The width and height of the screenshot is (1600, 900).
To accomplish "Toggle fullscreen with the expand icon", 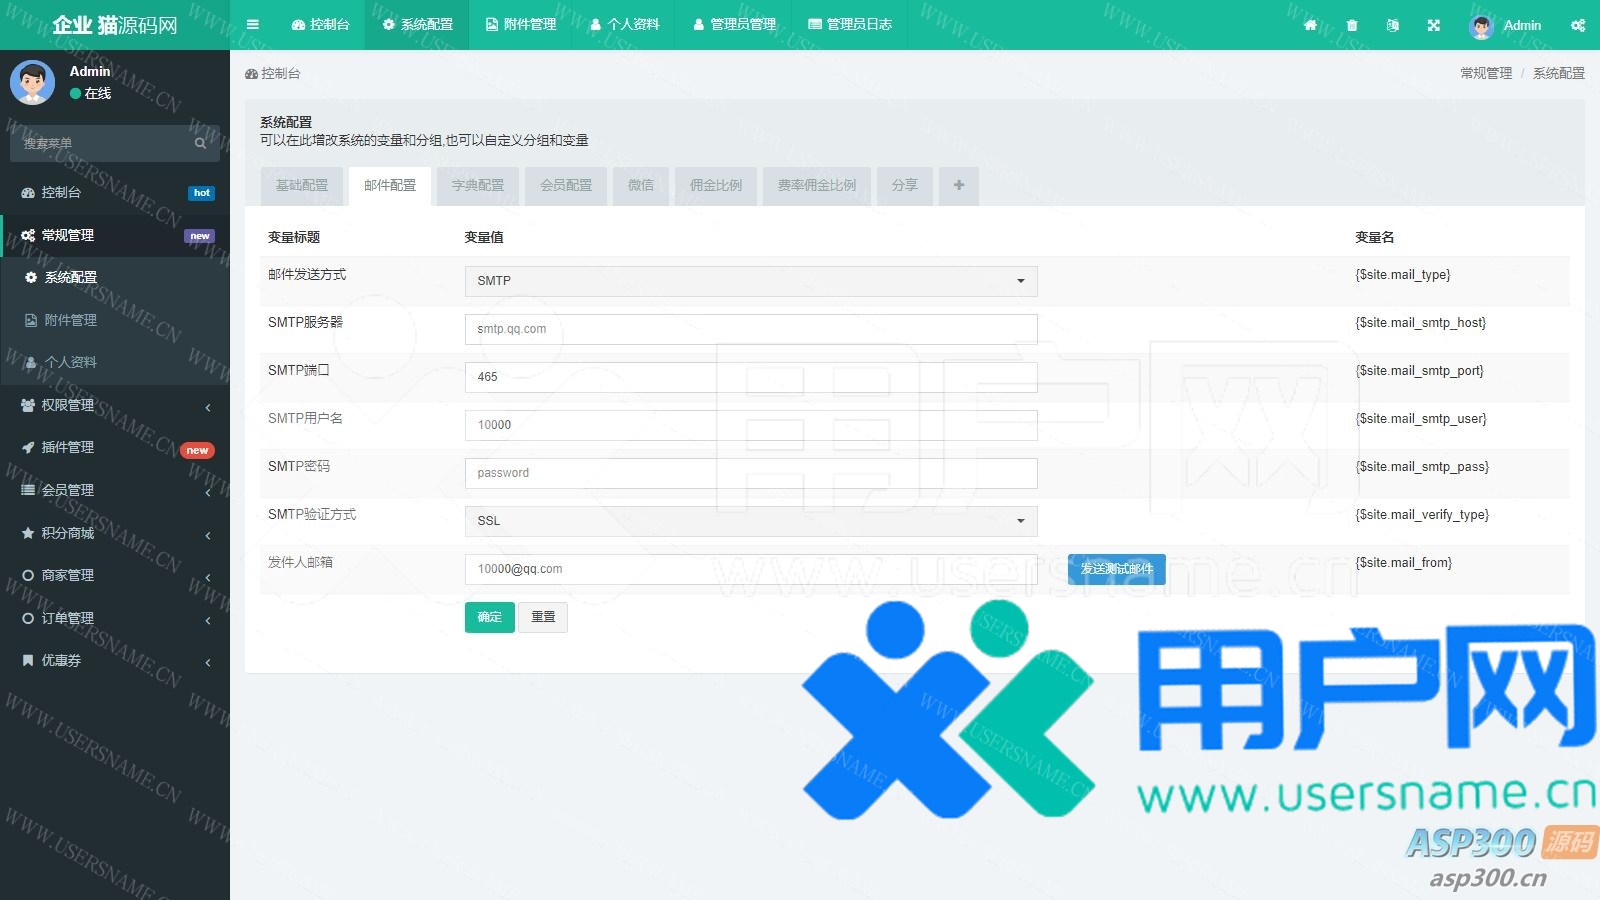I will [1434, 25].
